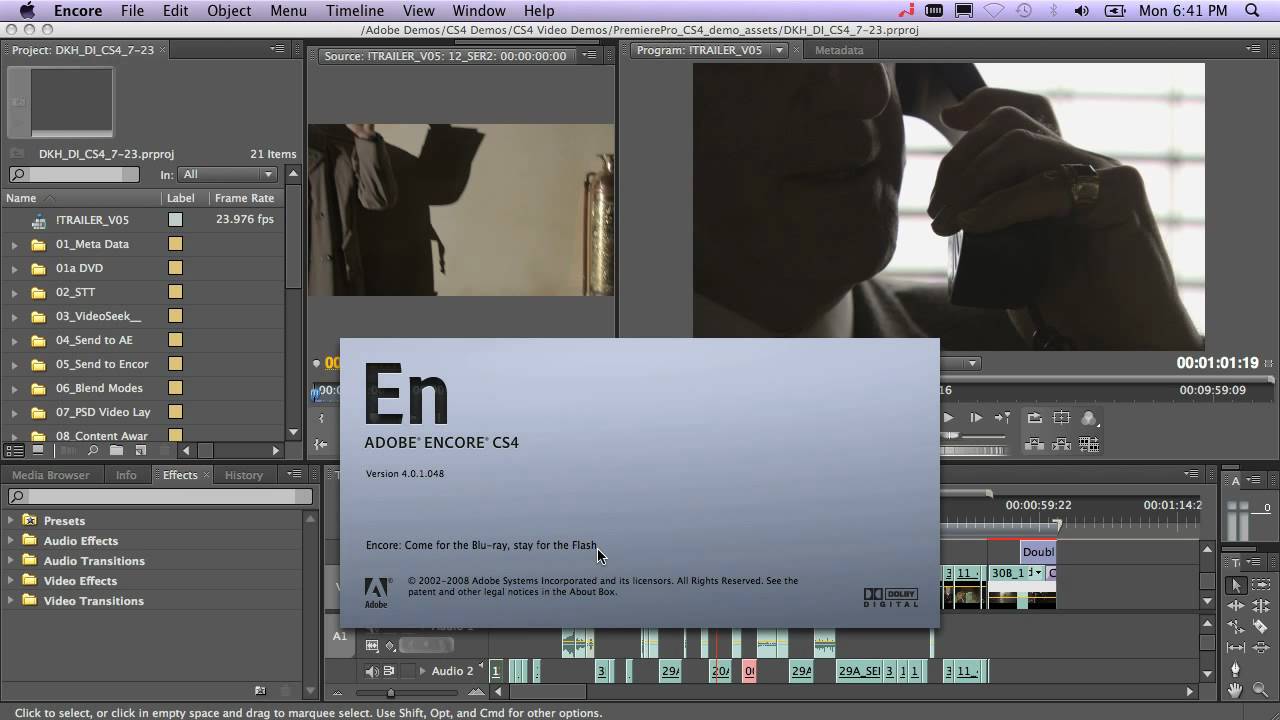This screenshot has width=1280, height=720.
Task: Click the Find icon in Project panel
Action: click(93, 451)
